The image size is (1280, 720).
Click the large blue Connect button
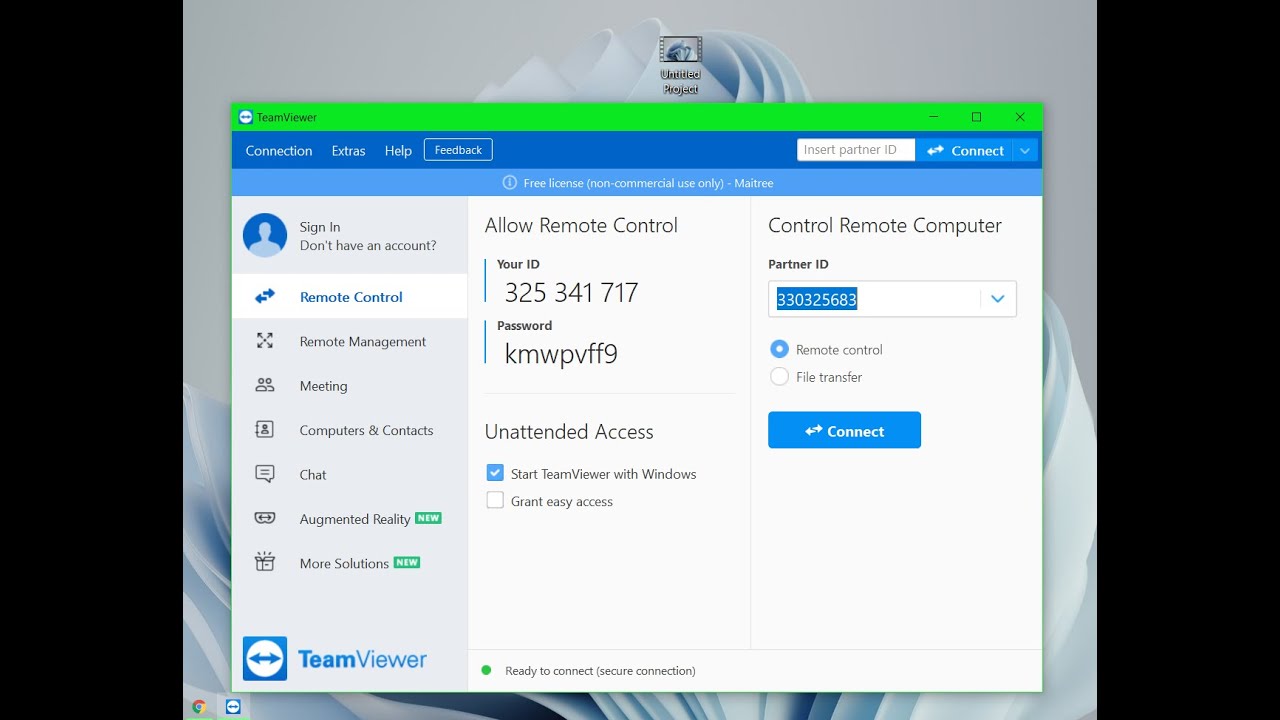tap(844, 430)
